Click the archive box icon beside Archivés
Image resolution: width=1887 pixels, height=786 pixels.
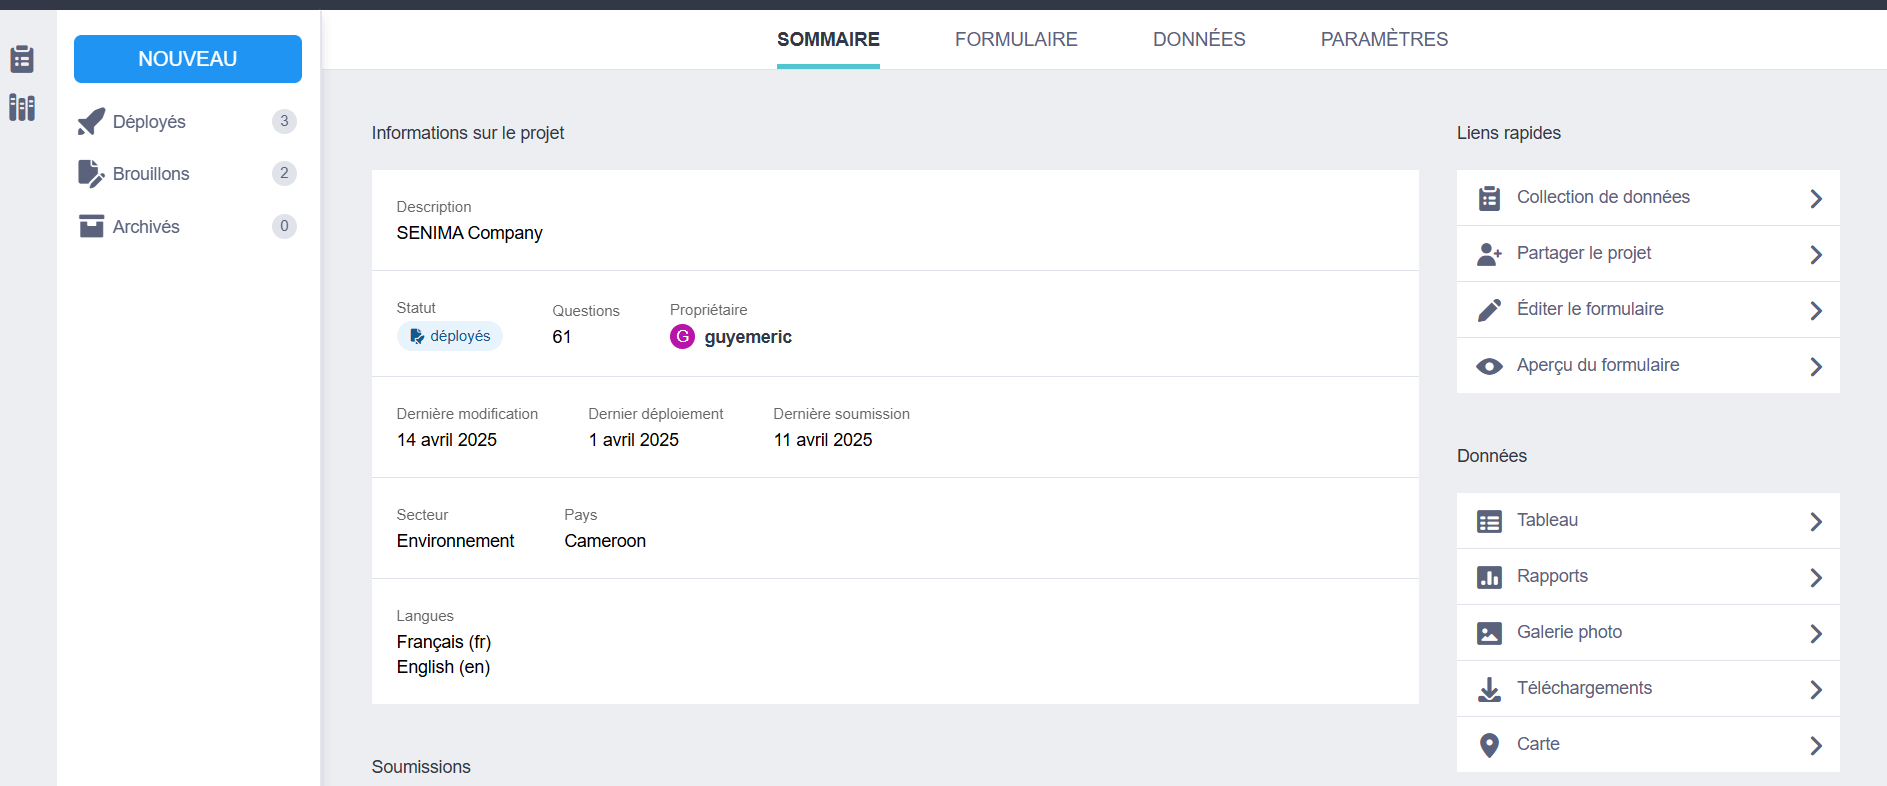click(x=91, y=226)
